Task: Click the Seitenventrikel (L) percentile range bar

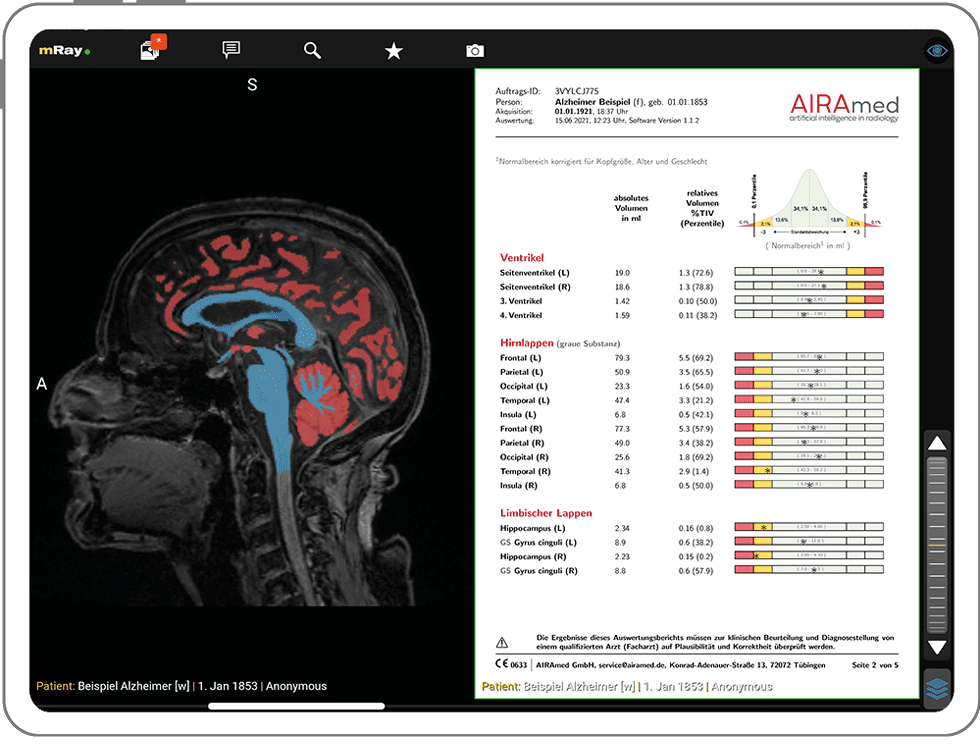Action: [809, 272]
